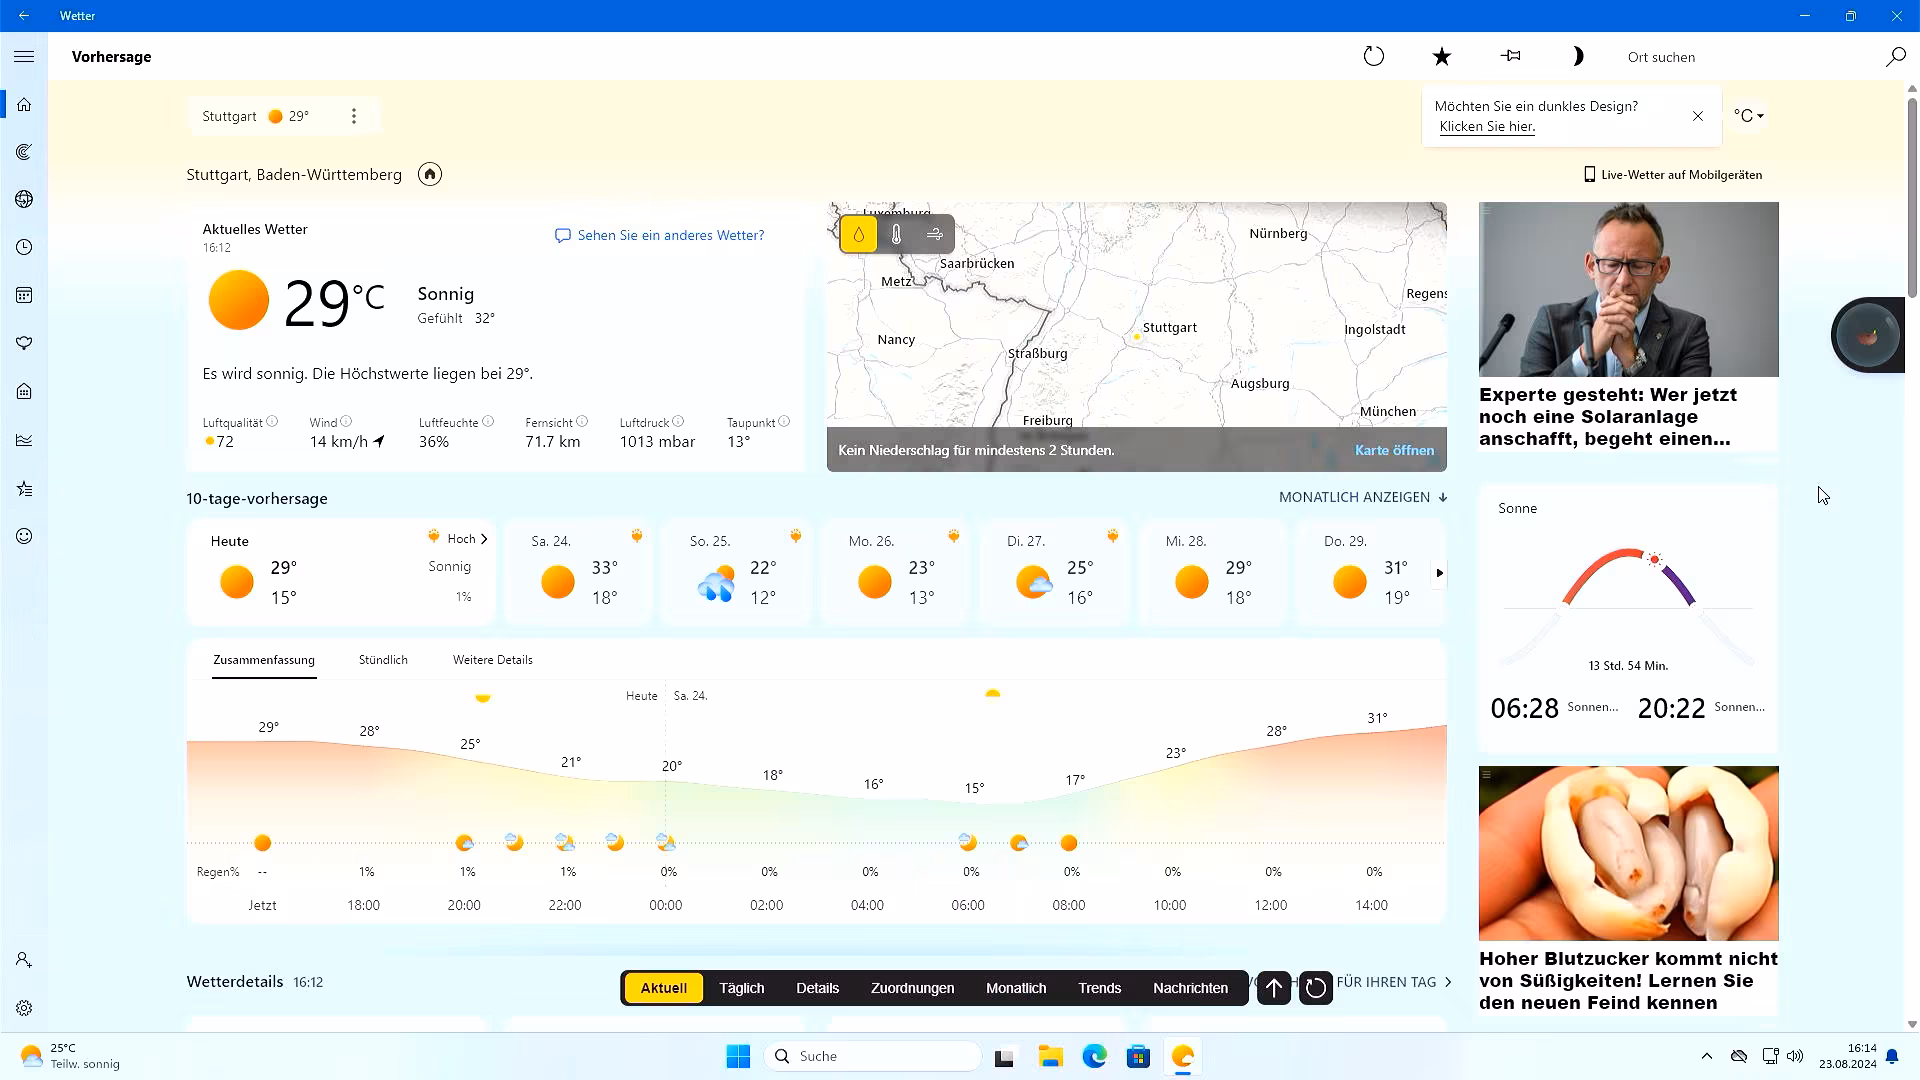Switch to Stündlich tab
Image resolution: width=1920 pixels, height=1080 pixels.
pos(383,660)
